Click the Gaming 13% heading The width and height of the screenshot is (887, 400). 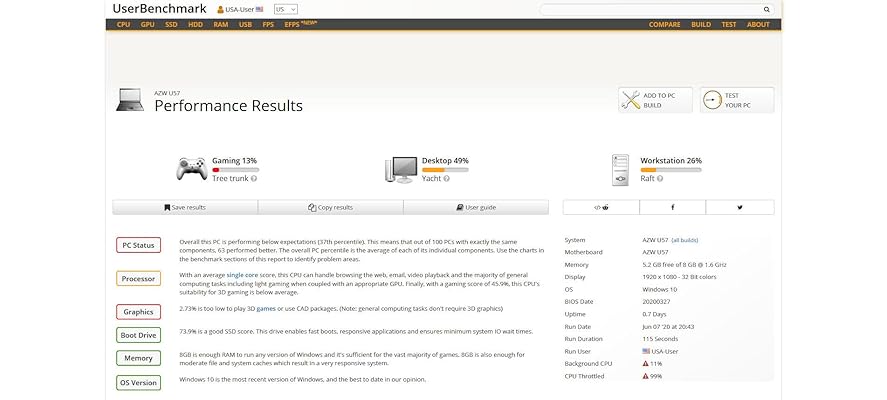coord(234,161)
